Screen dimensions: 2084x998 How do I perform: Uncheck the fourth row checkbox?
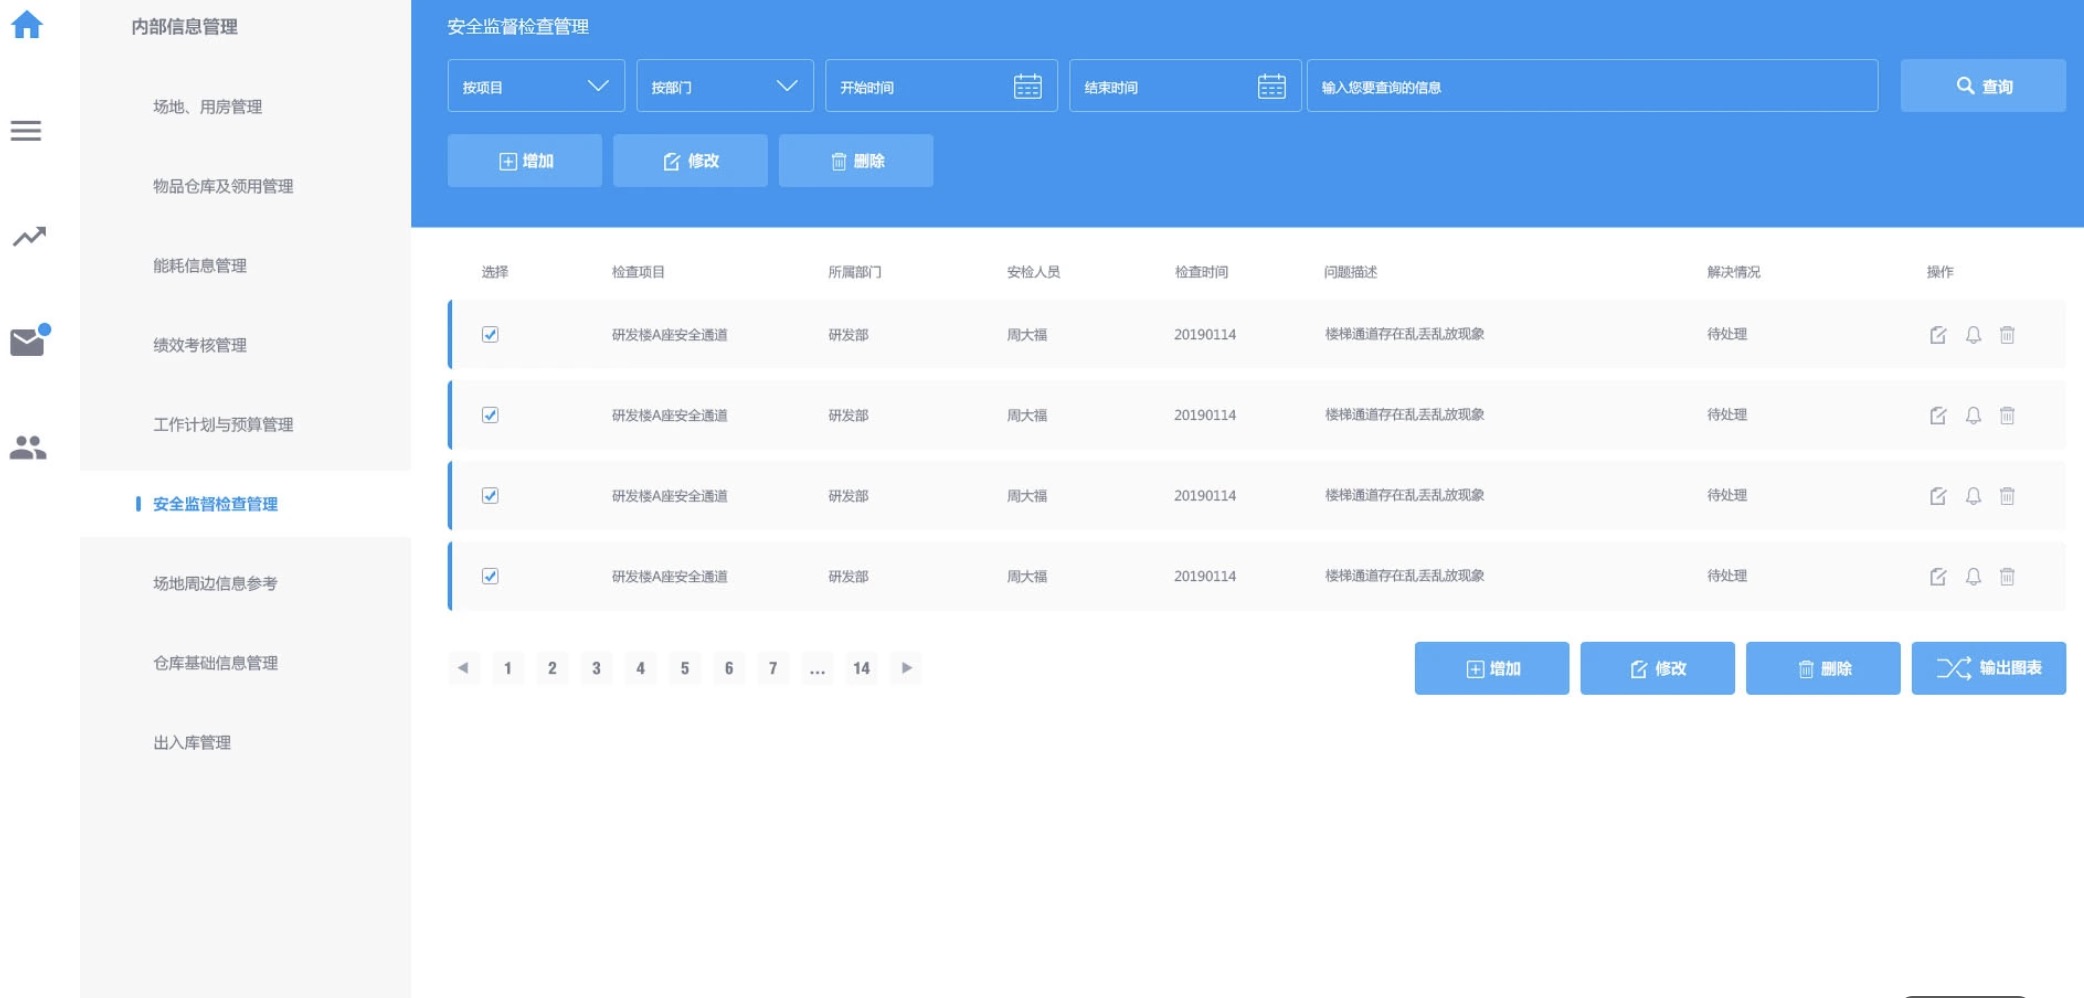(490, 576)
